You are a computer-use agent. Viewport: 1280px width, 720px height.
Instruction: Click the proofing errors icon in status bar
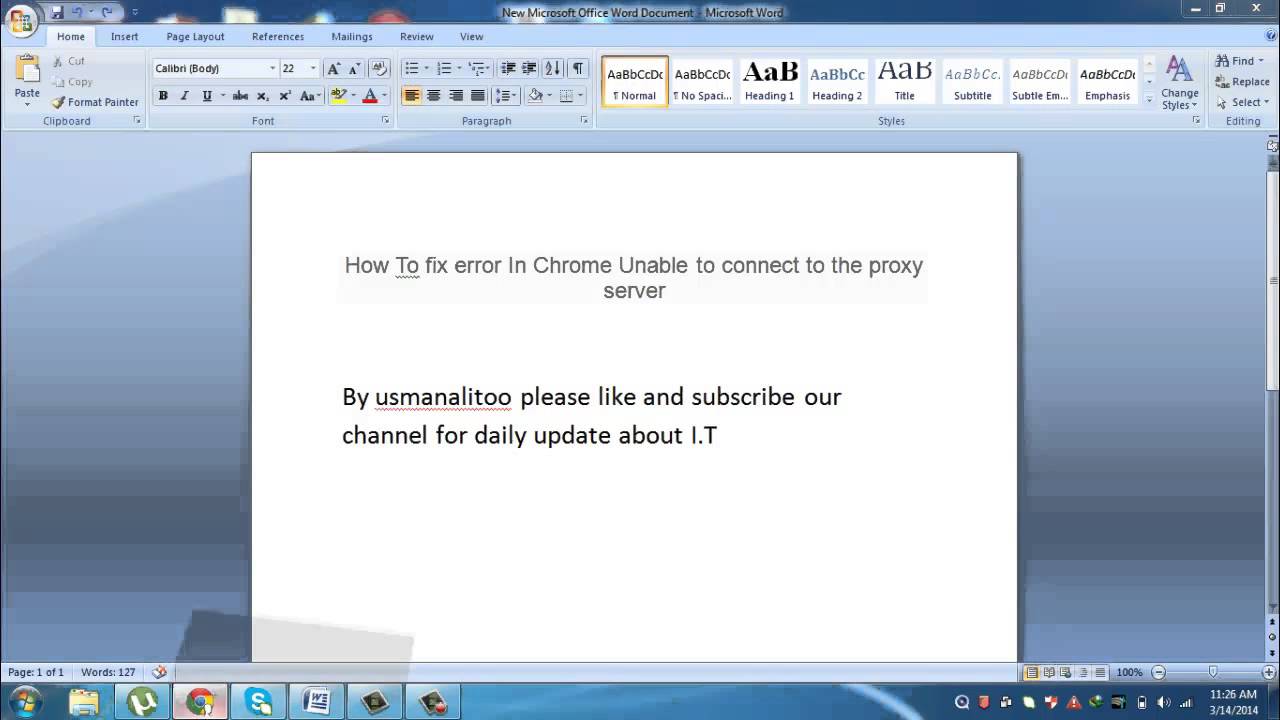coord(159,672)
